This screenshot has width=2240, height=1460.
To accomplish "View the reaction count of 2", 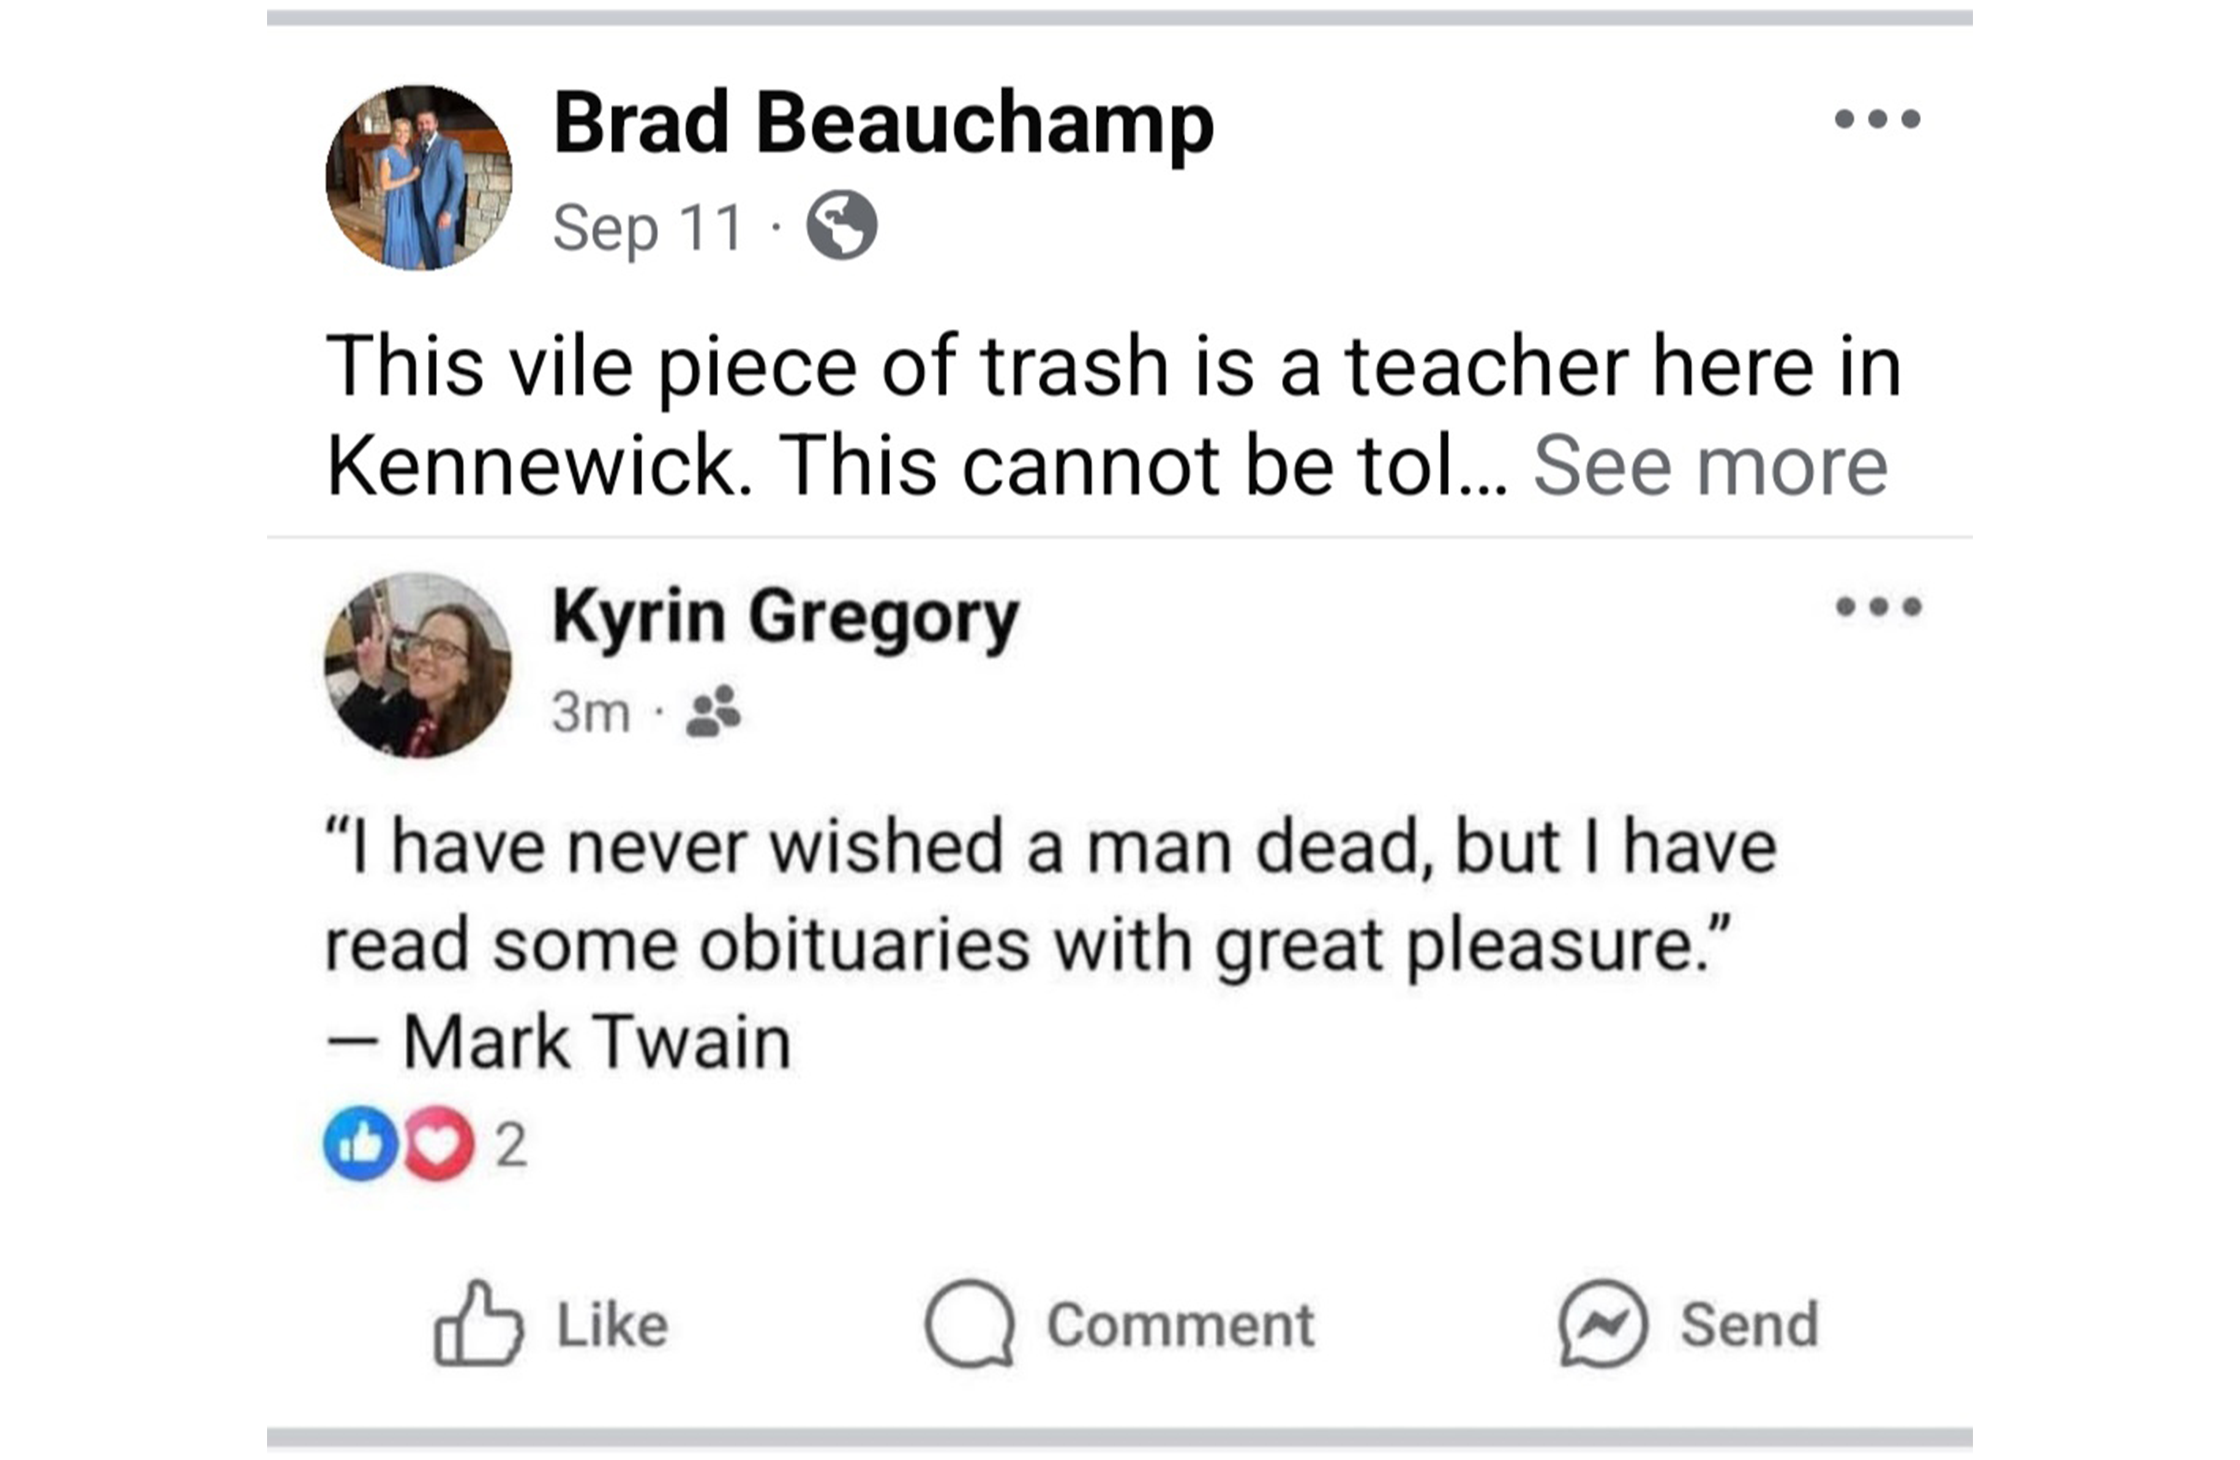I will pos(511,1145).
